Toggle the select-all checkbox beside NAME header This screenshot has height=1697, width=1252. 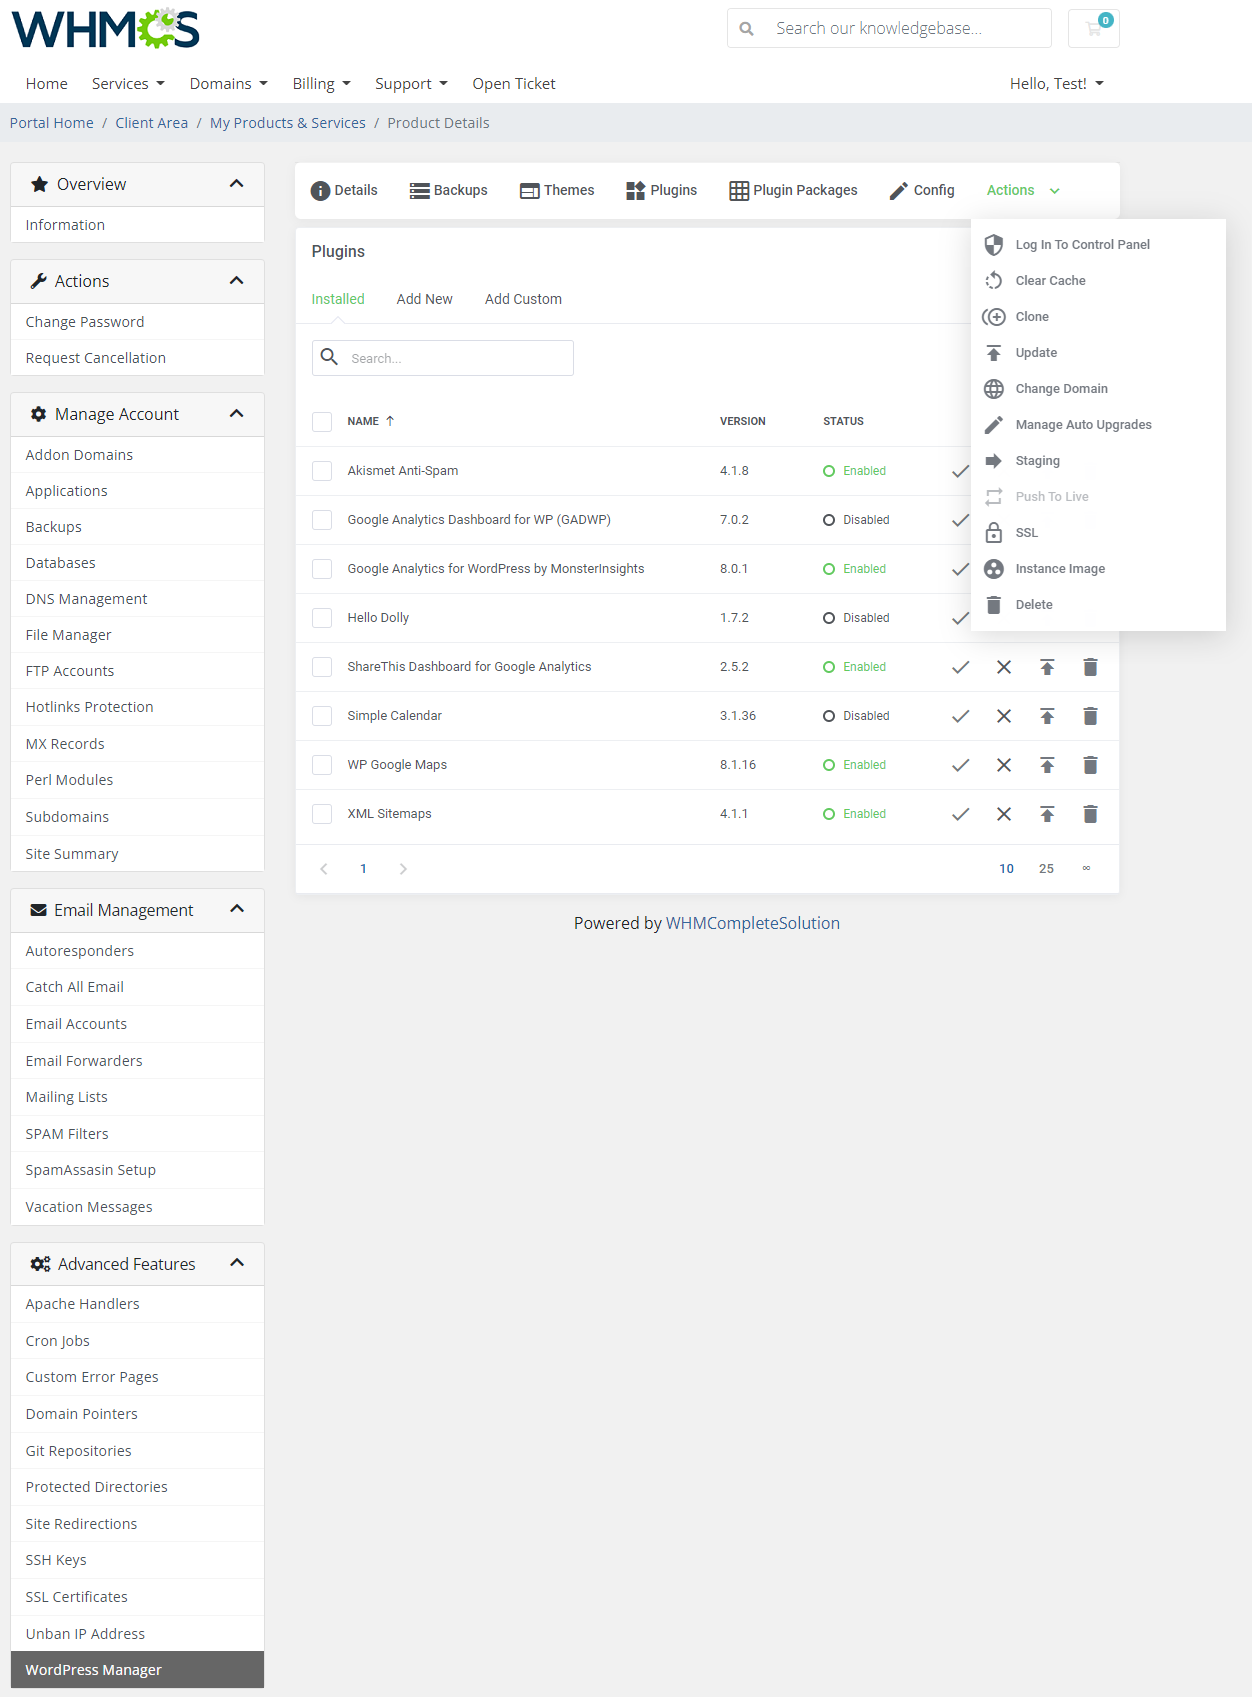pyautogui.click(x=322, y=421)
